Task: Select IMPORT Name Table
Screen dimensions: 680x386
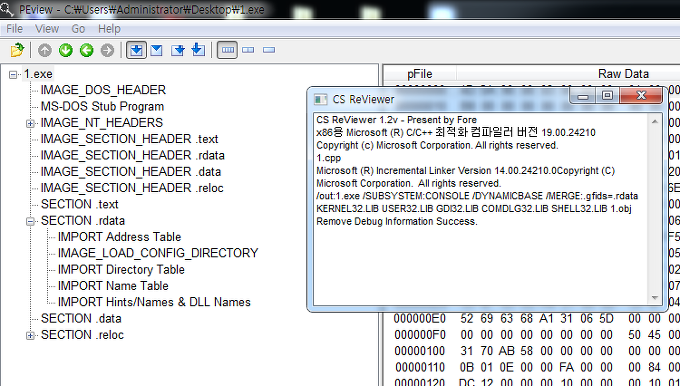Action: [x=113, y=286]
